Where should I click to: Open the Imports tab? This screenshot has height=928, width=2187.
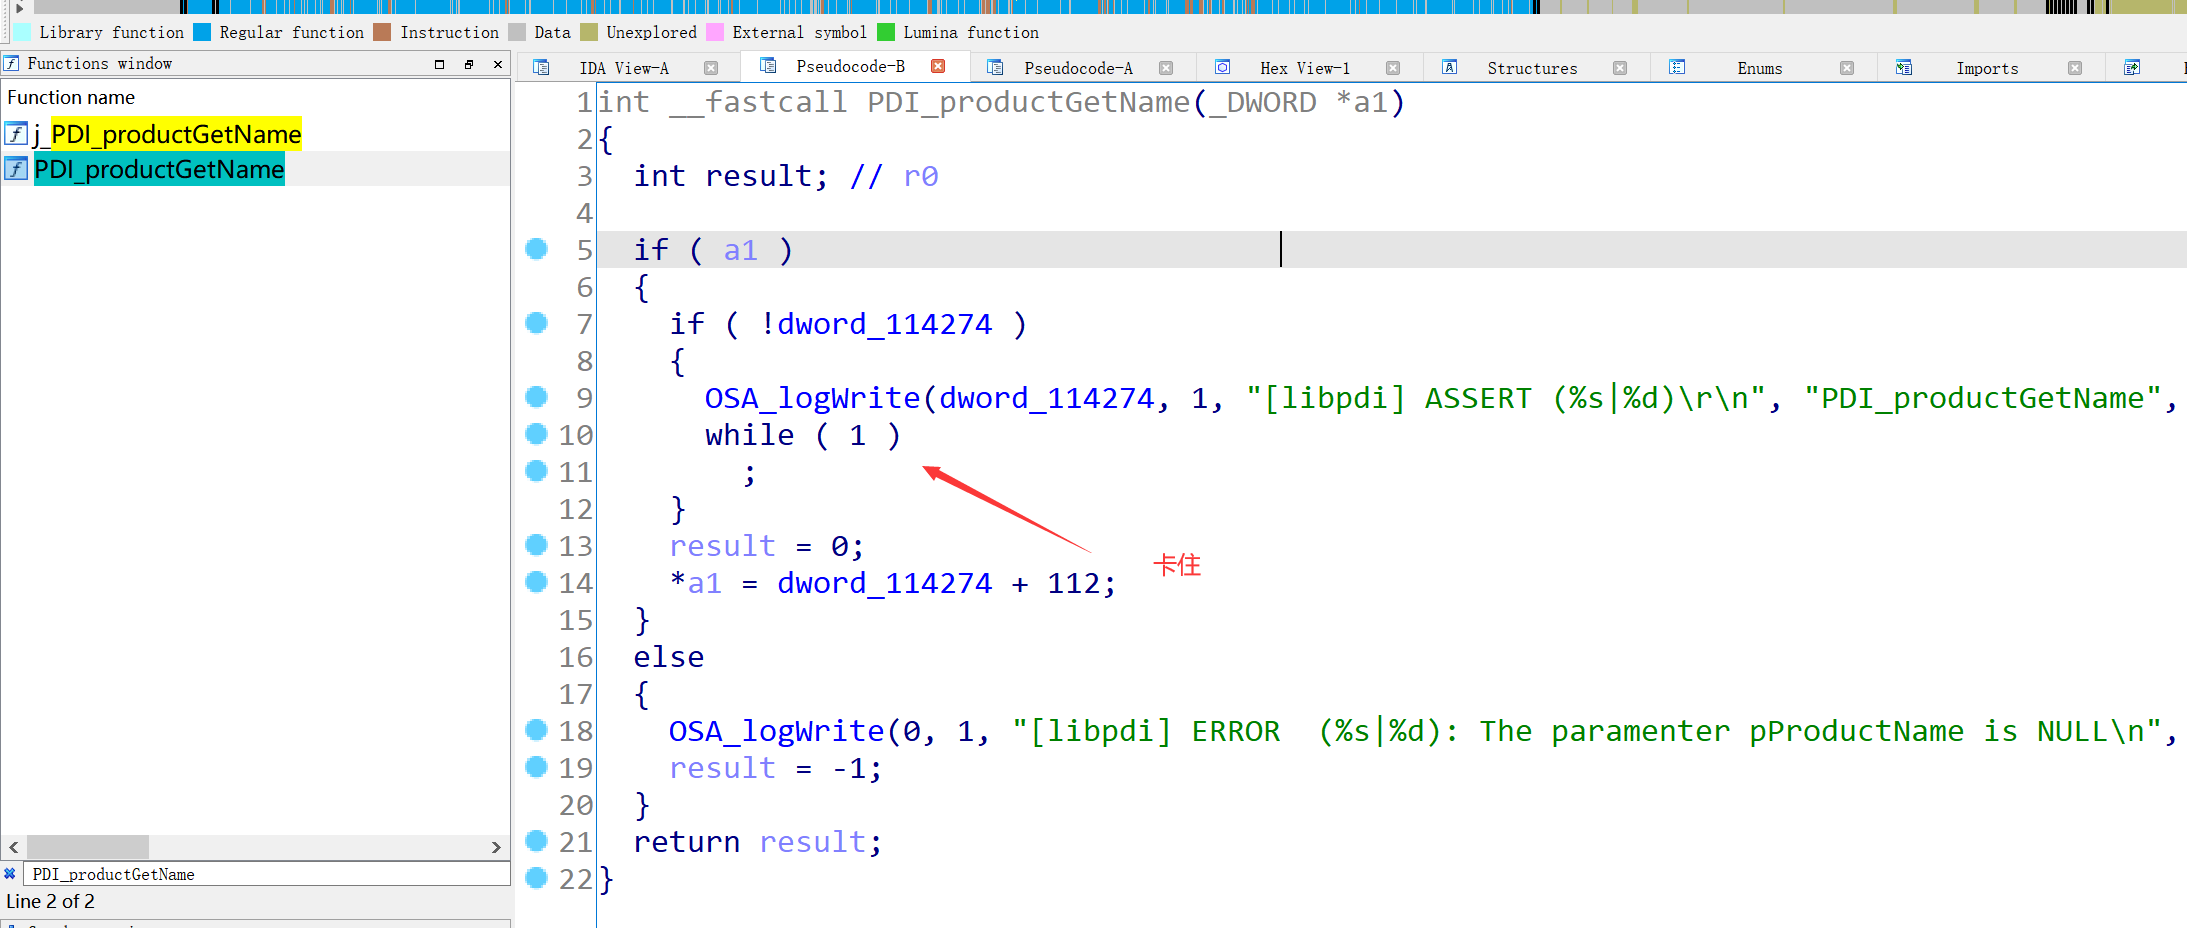1987,68
